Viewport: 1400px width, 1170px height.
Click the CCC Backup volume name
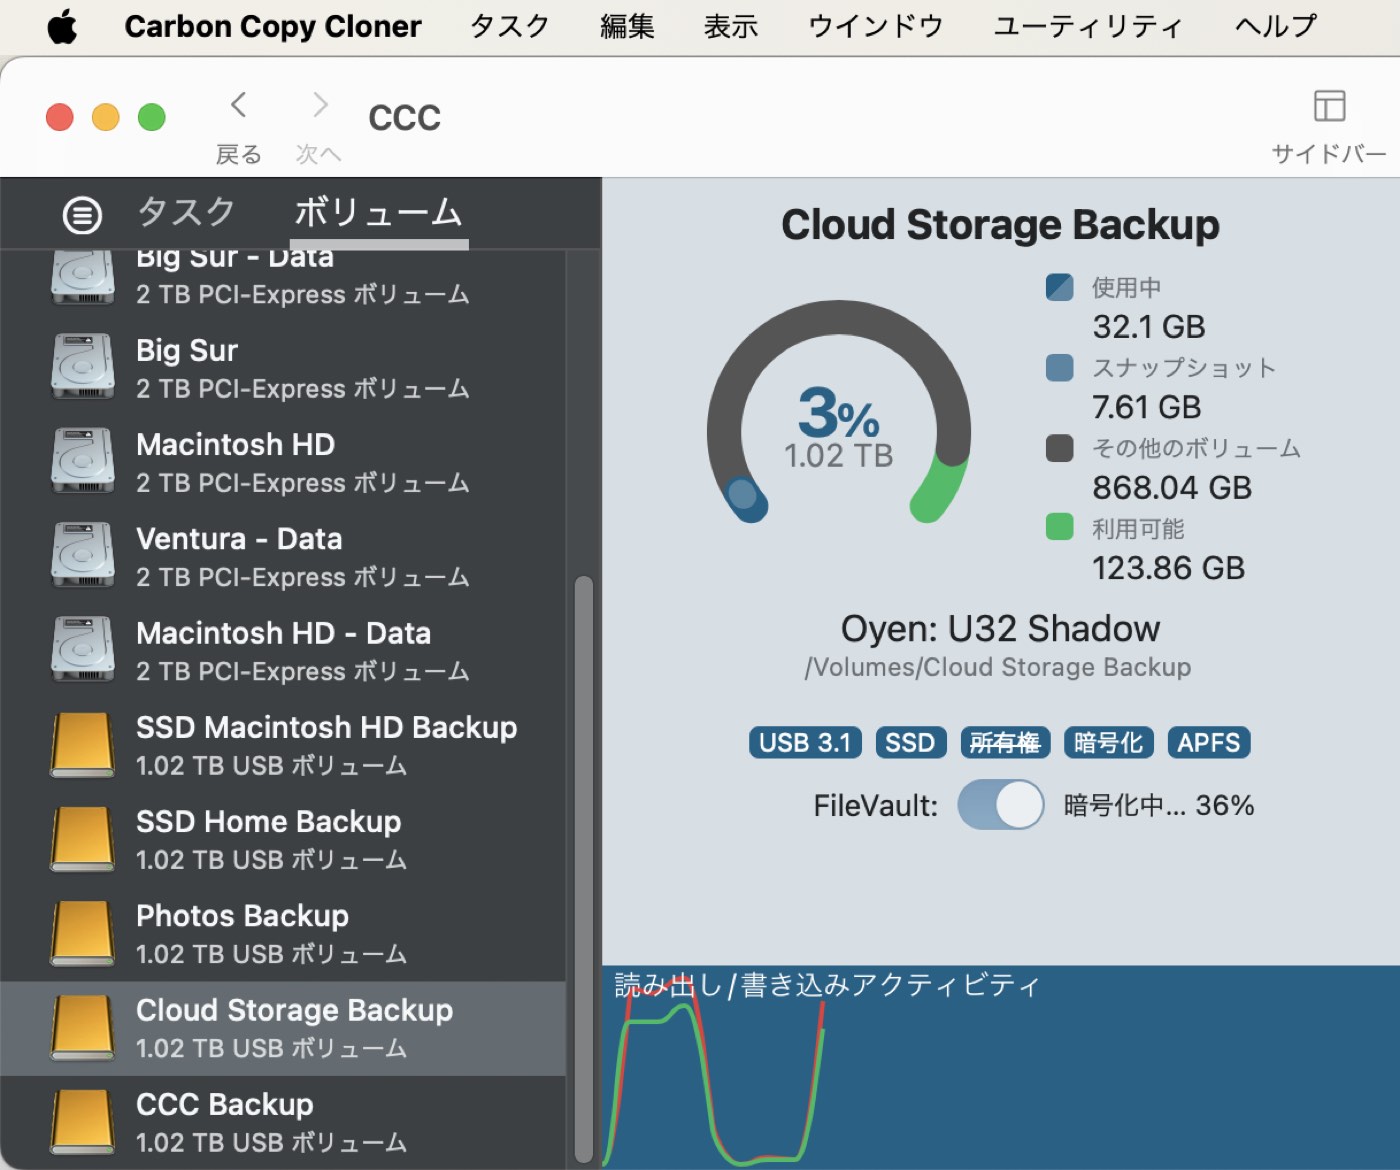click(x=225, y=1104)
